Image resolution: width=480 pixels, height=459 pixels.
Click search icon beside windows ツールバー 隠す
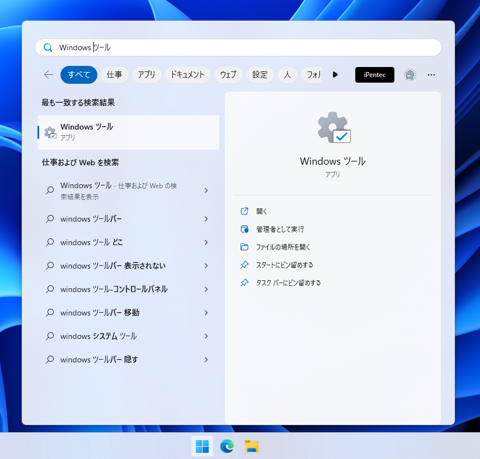(50, 359)
